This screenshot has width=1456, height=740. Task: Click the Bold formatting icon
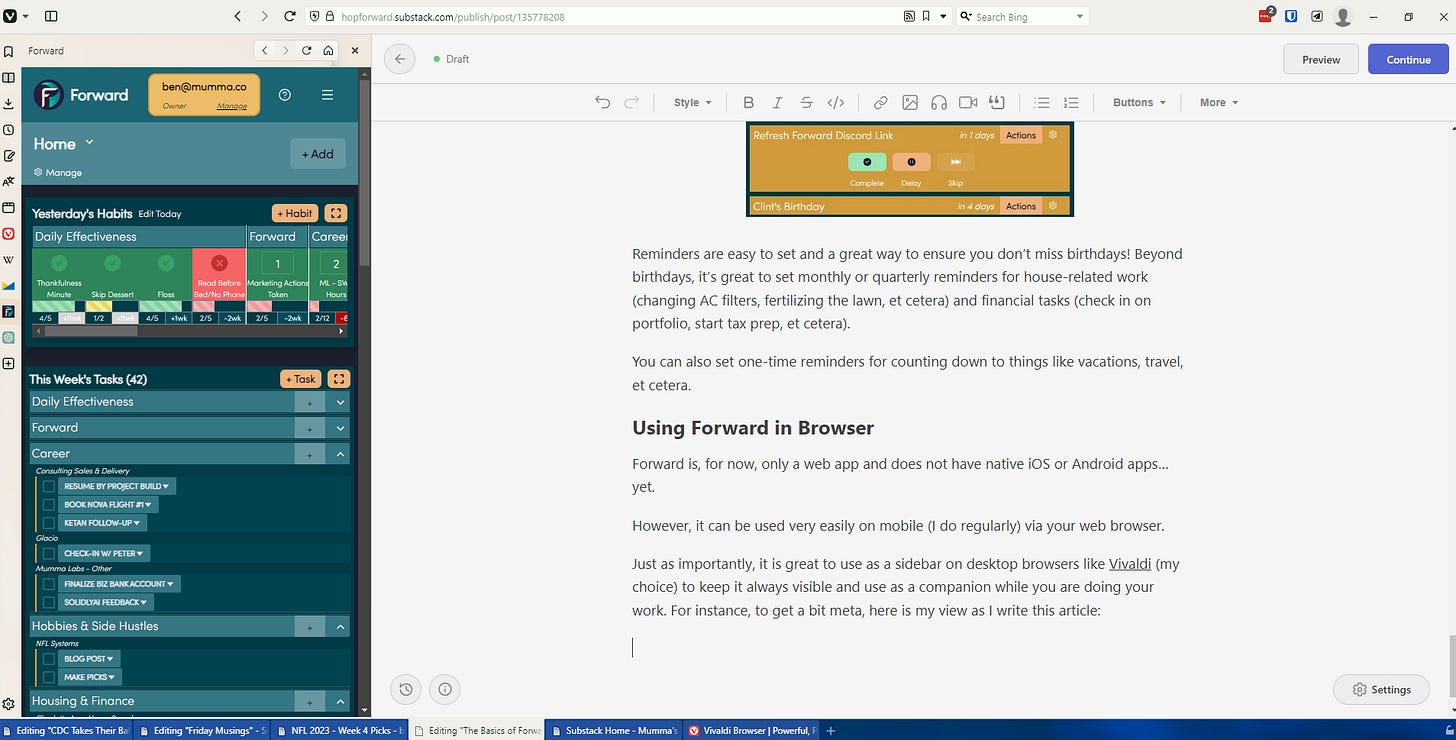click(x=748, y=102)
